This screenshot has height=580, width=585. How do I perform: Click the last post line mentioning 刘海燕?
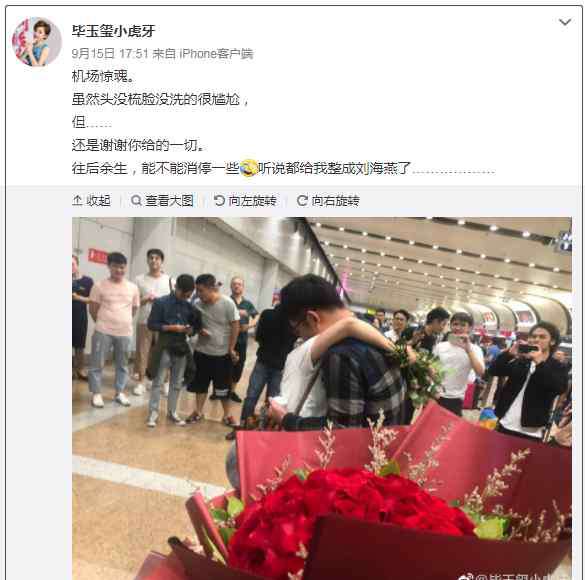point(284,168)
